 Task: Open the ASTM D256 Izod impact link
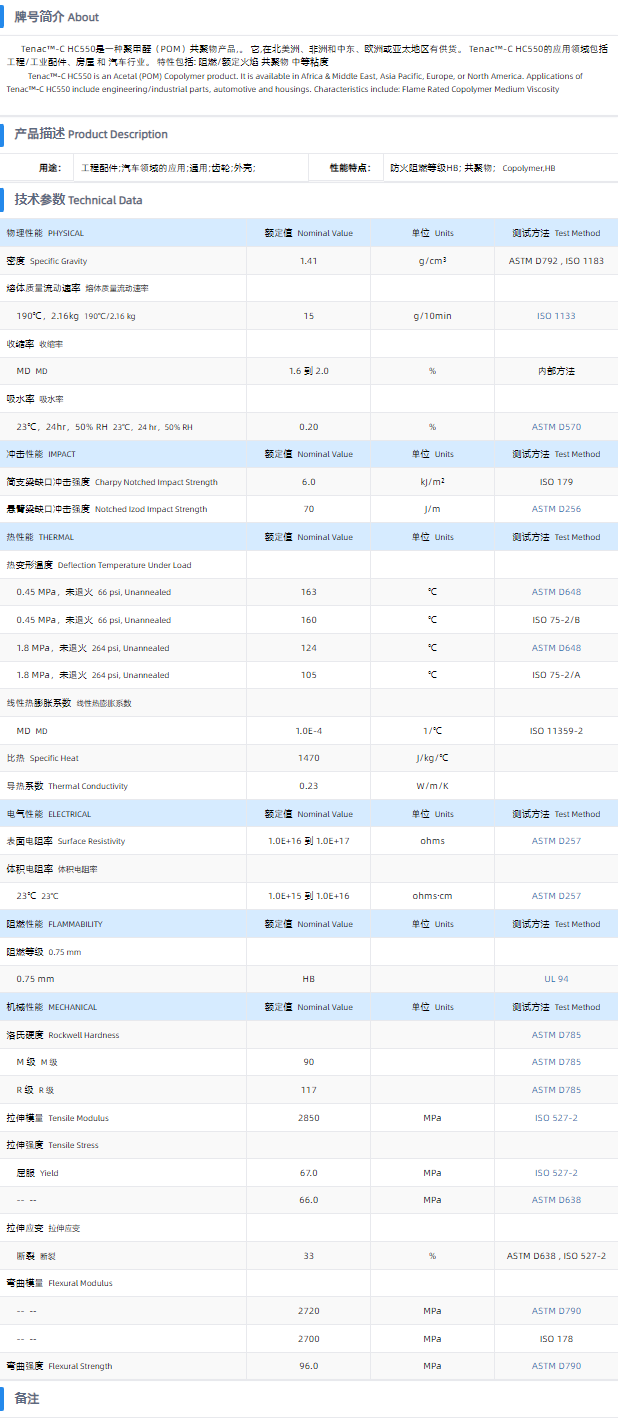556,509
